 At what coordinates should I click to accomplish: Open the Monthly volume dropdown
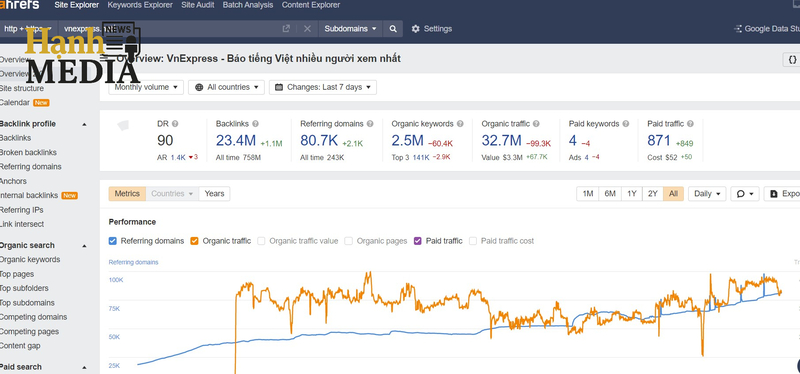146,87
